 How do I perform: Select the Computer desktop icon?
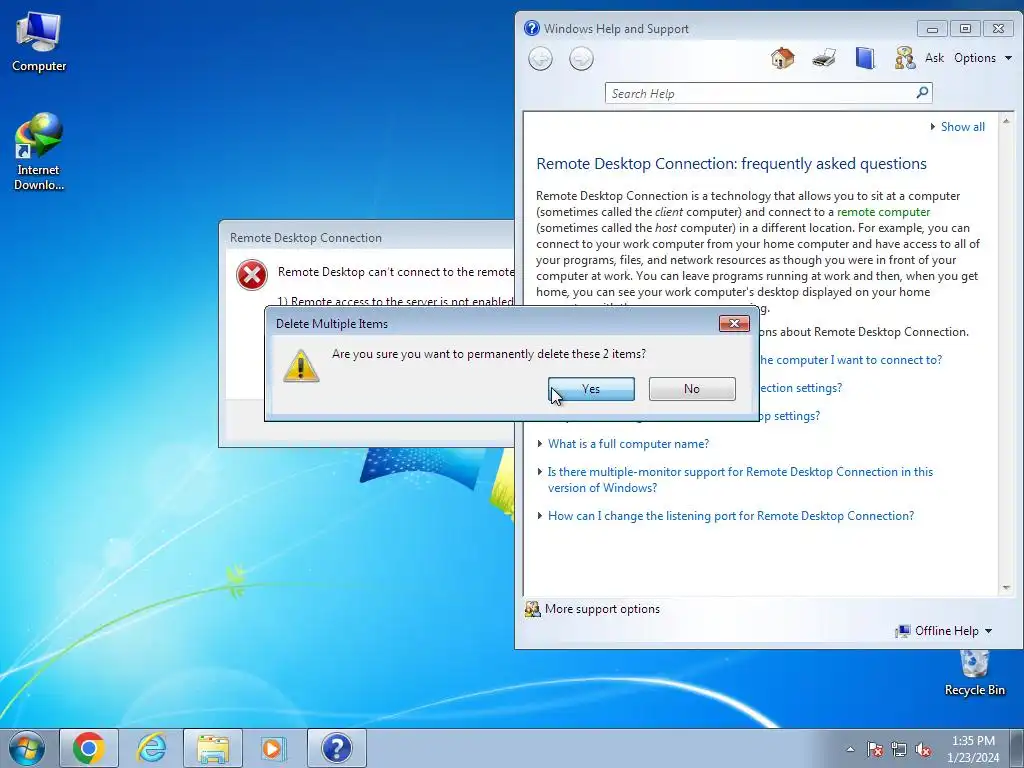click(39, 42)
